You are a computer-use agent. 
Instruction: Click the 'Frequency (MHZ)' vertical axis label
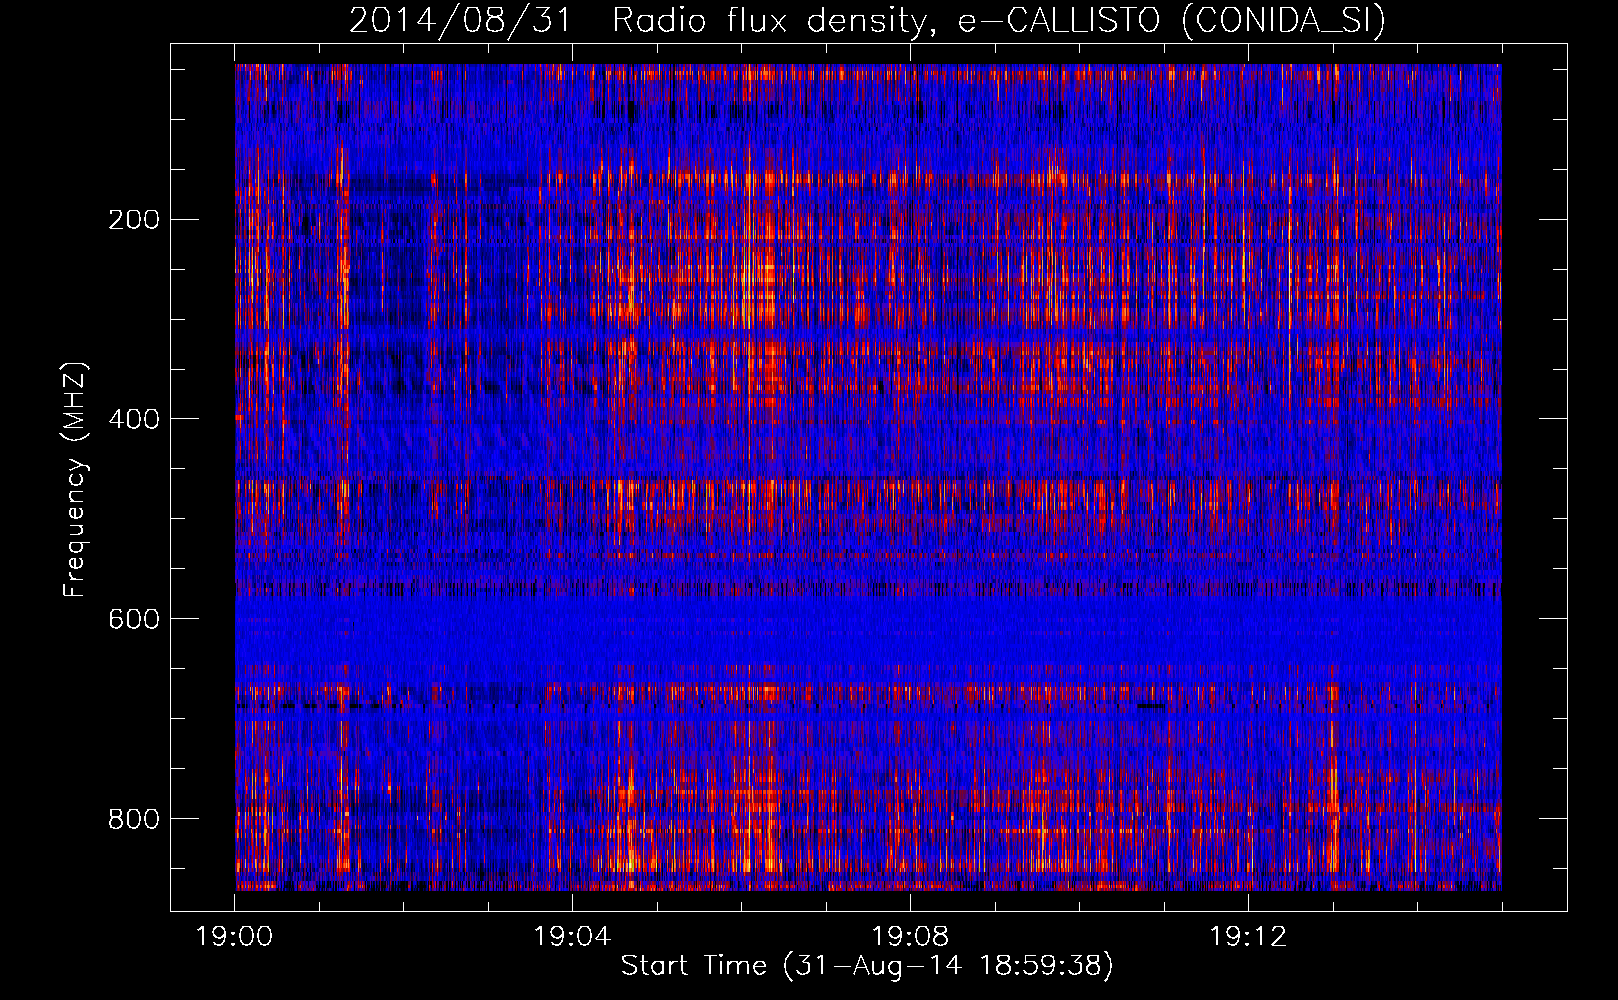(x=75, y=480)
